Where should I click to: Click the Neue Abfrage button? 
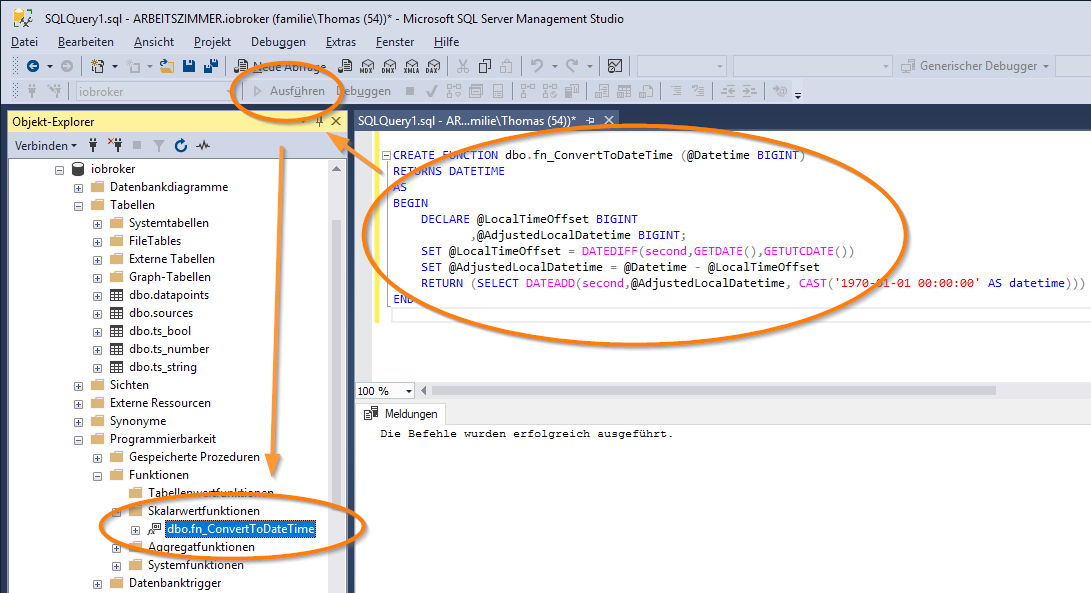point(280,66)
